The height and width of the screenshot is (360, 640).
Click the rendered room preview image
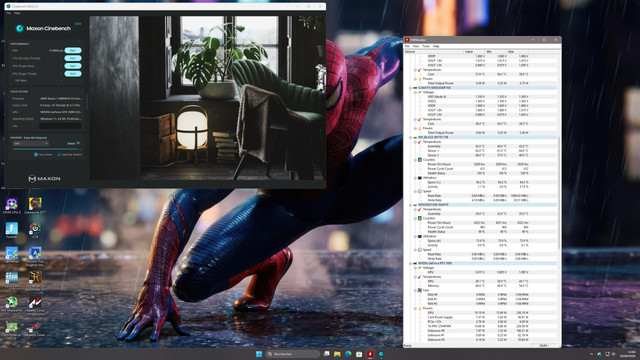207,98
